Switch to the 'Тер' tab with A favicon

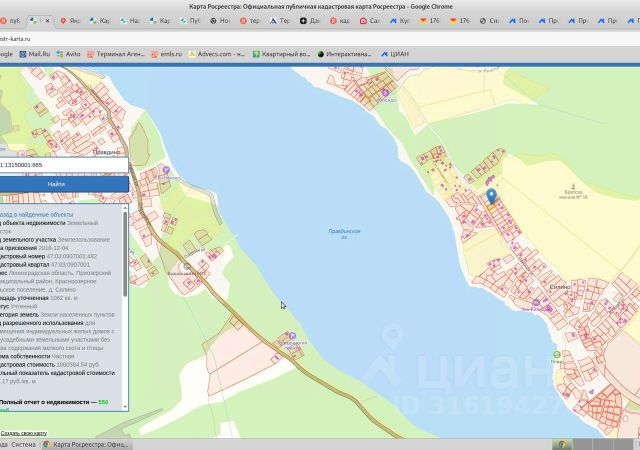280,20
